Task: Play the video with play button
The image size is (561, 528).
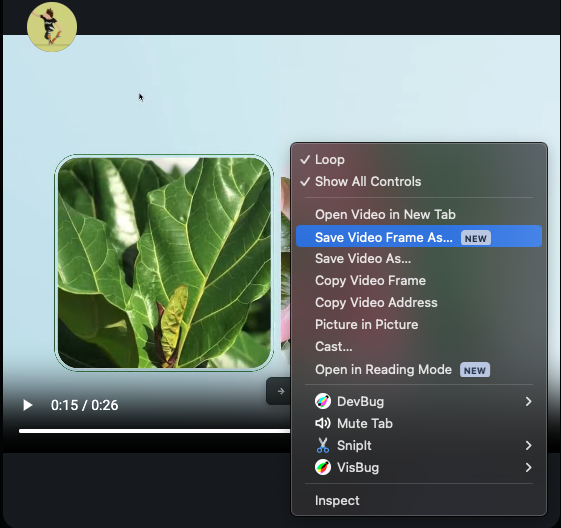Action: tap(28, 405)
